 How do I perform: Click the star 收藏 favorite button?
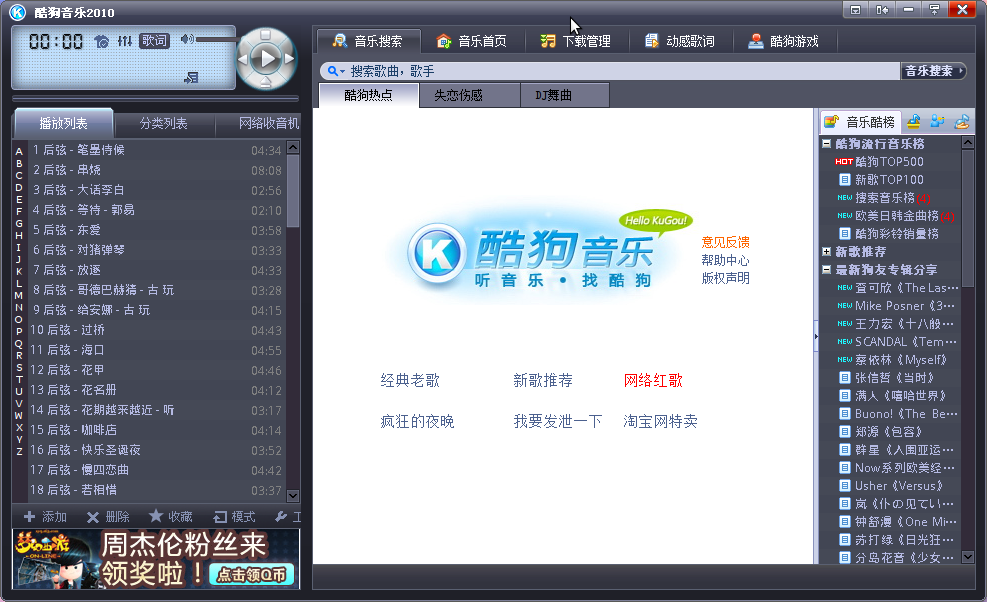tap(171, 517)
